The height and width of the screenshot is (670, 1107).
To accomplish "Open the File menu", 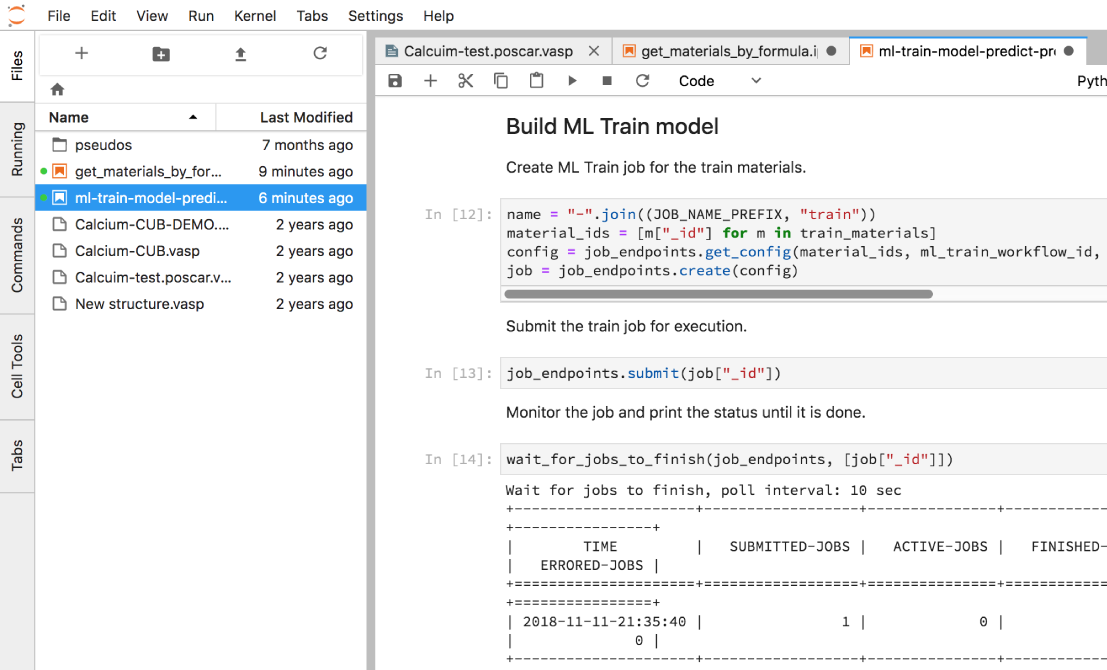I will 59,16.
